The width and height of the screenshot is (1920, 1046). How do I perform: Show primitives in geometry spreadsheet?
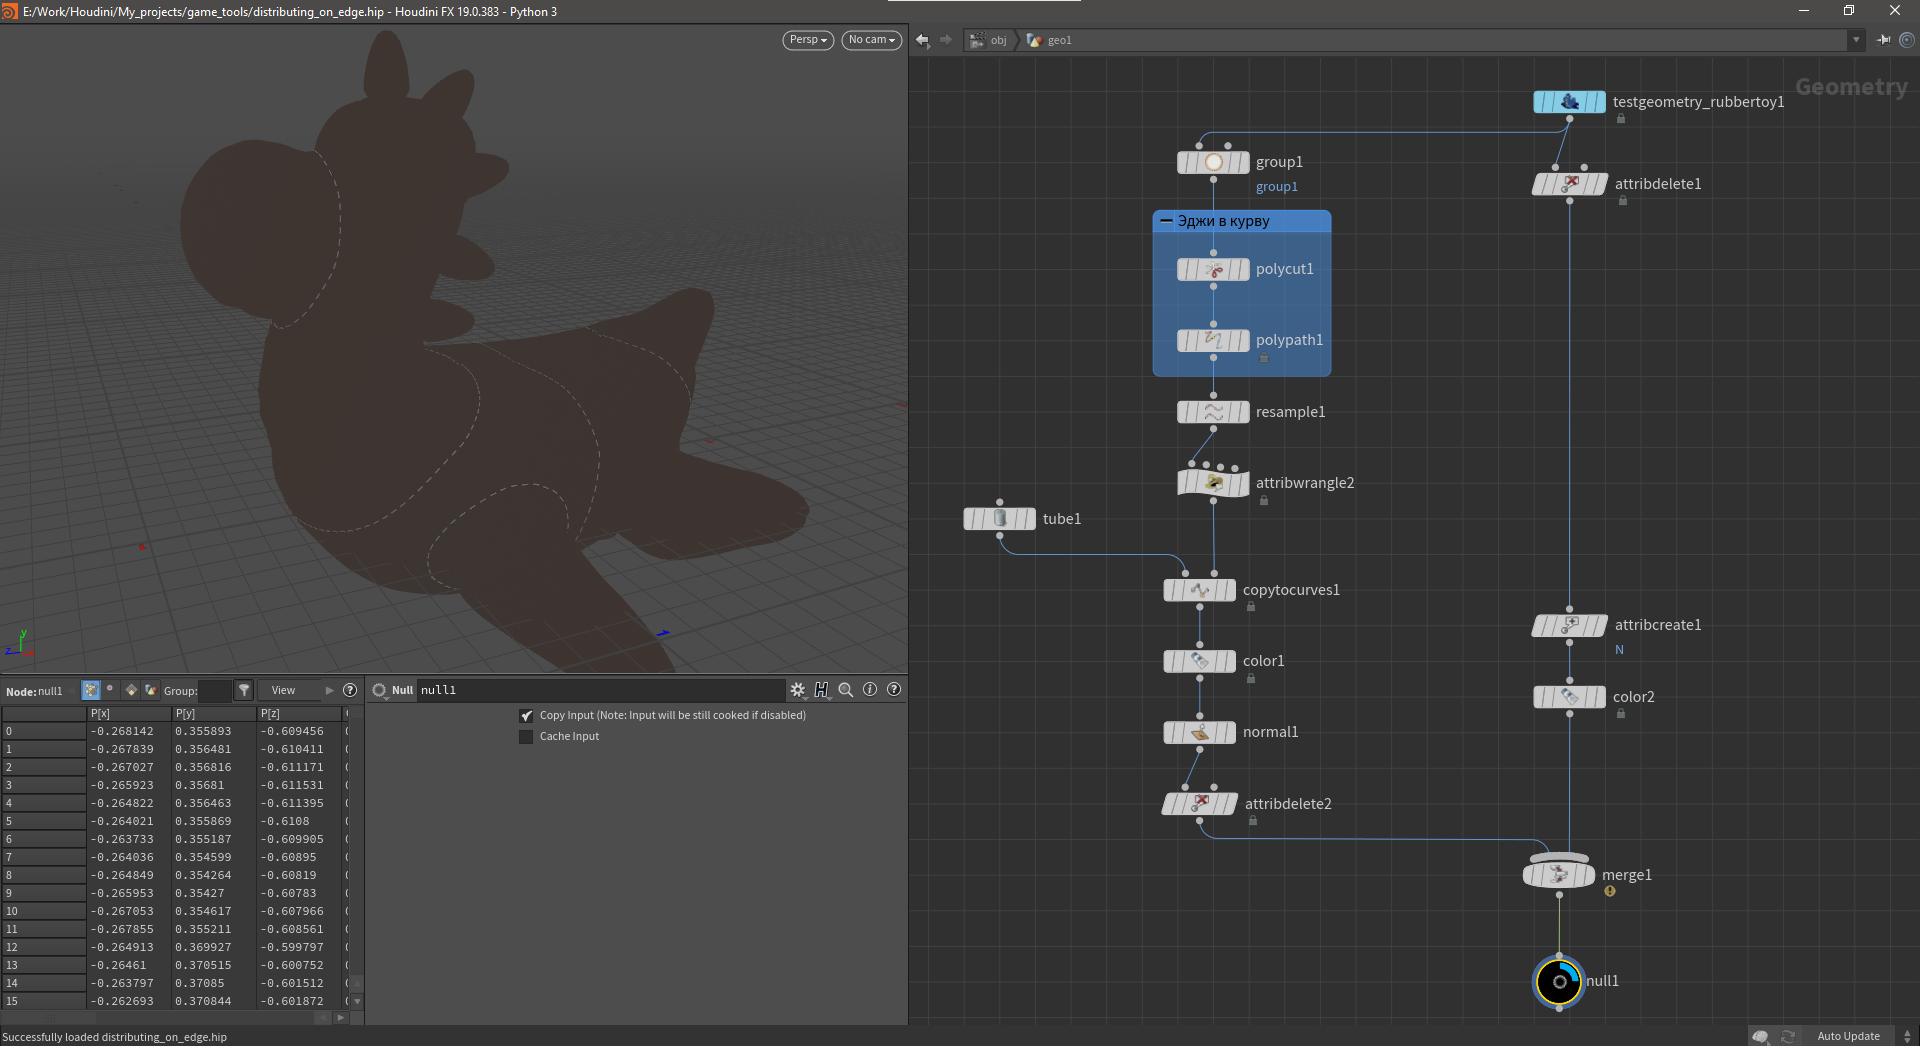click(131, 690)
